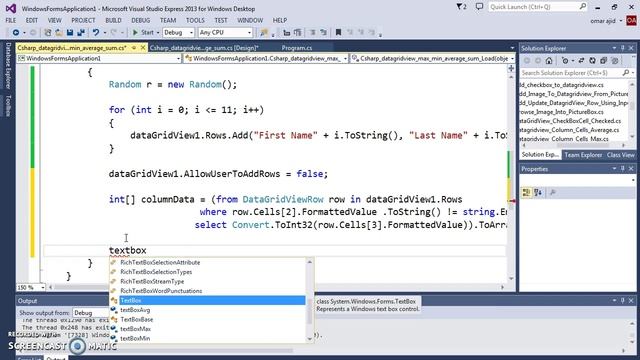640x360 pixels.
Task: Close the active document tab
Action: click(143, 48)
